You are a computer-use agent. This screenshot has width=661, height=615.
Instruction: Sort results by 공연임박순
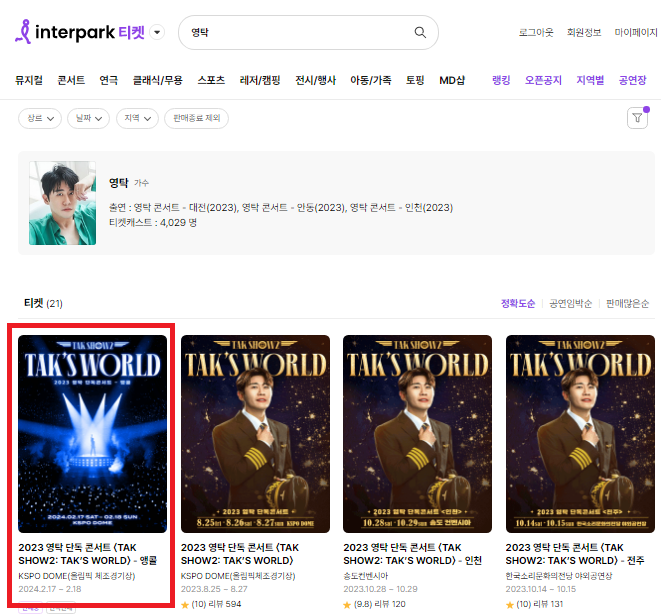tap(570, 303)
